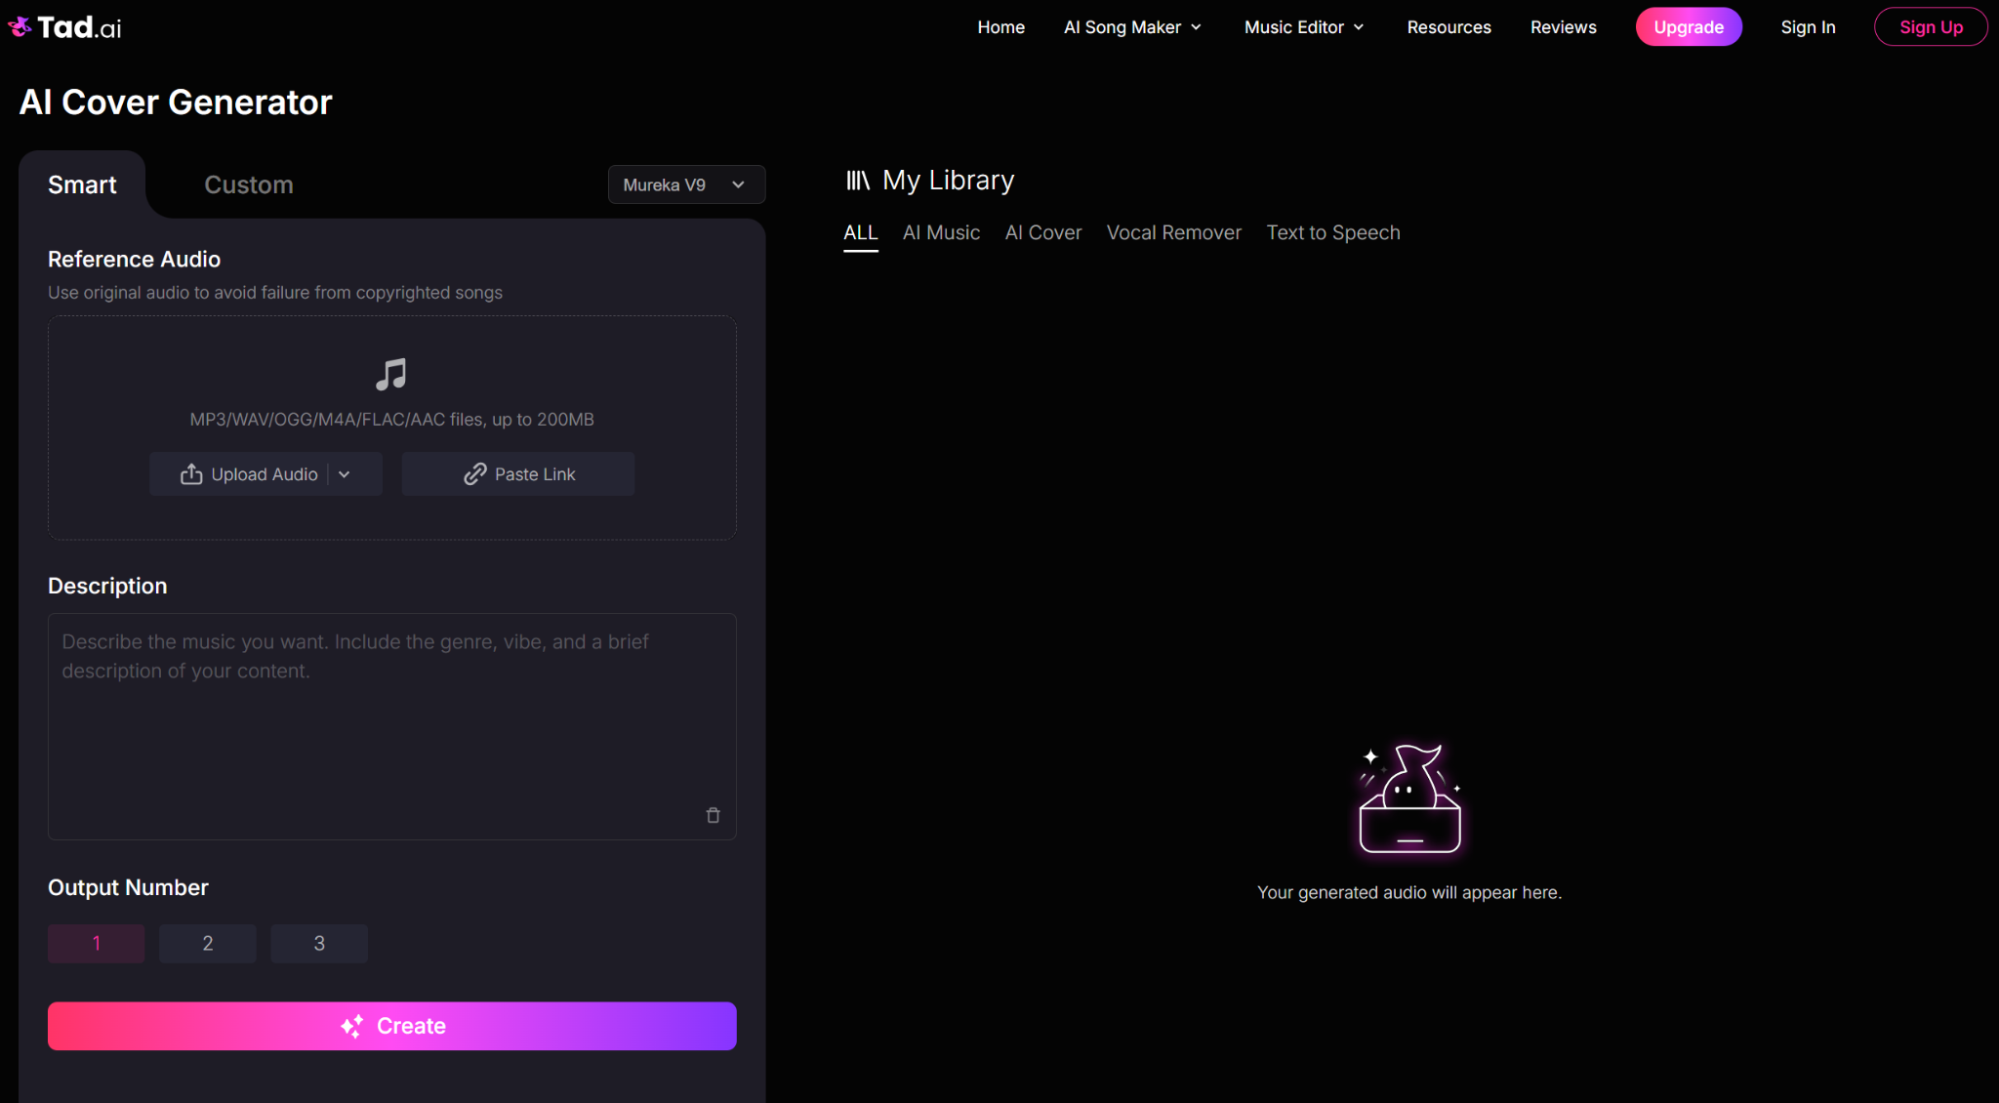Image resolution: width=1999 pixels, height=1103 pixels.
Task: Set output number to 1
Action: pos(96,943)
